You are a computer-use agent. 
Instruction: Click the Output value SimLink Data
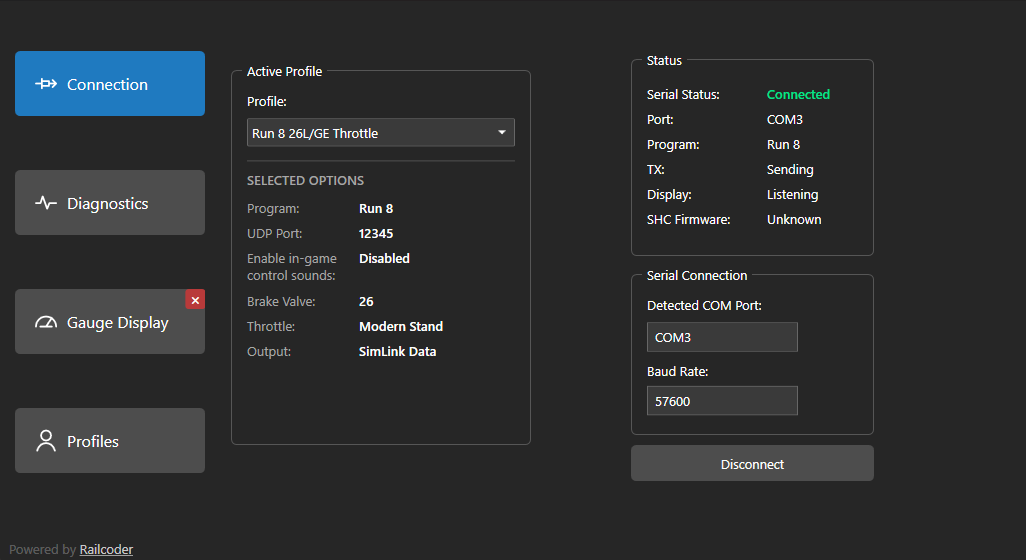[397, 351]
